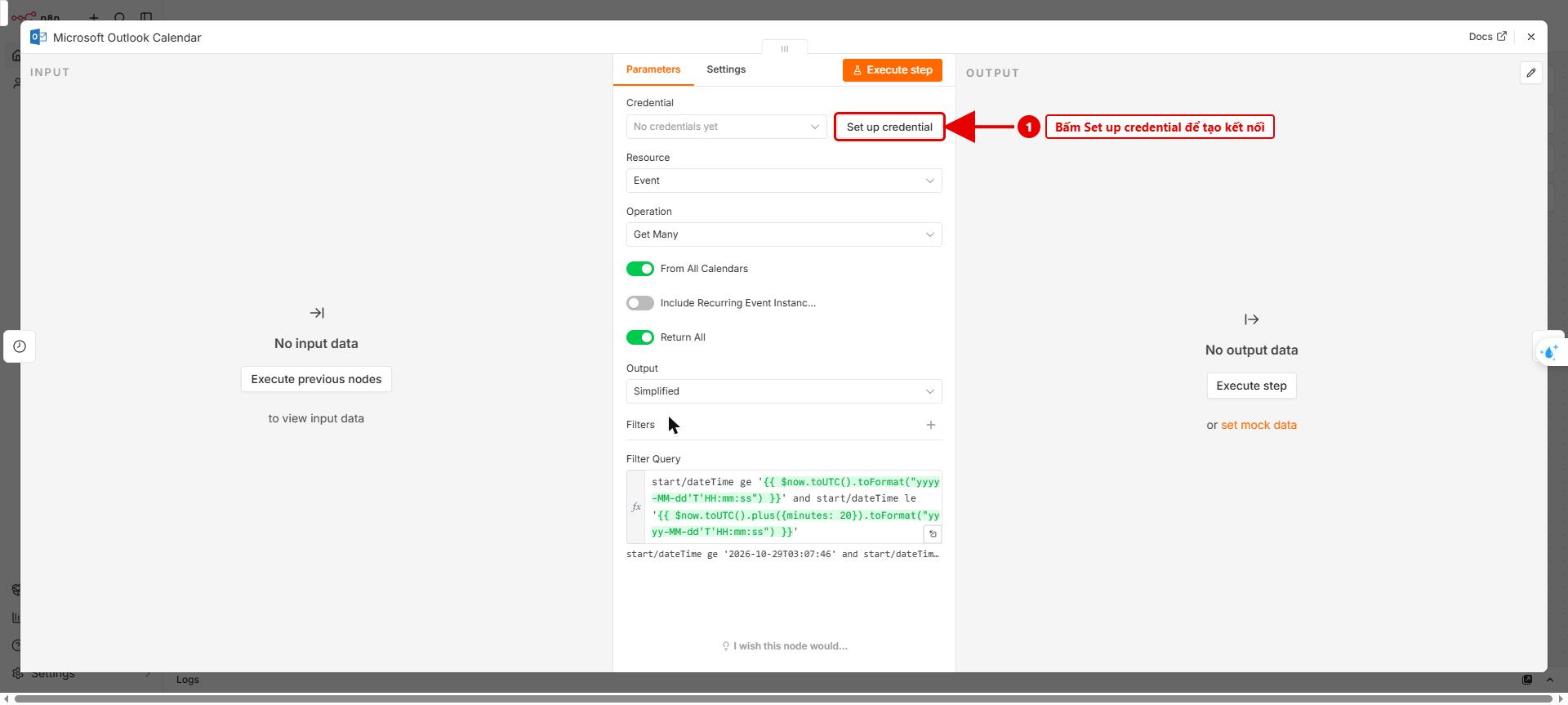This screenshot has height=705, width=1568.
Task: Open the Output dropdown showing Simplified
Action: [784, 392]
